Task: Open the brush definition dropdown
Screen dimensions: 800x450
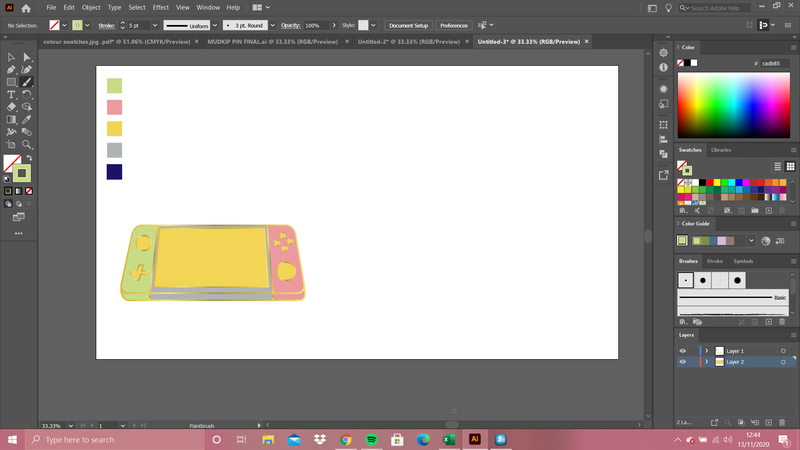Action: tap(272, 25)
